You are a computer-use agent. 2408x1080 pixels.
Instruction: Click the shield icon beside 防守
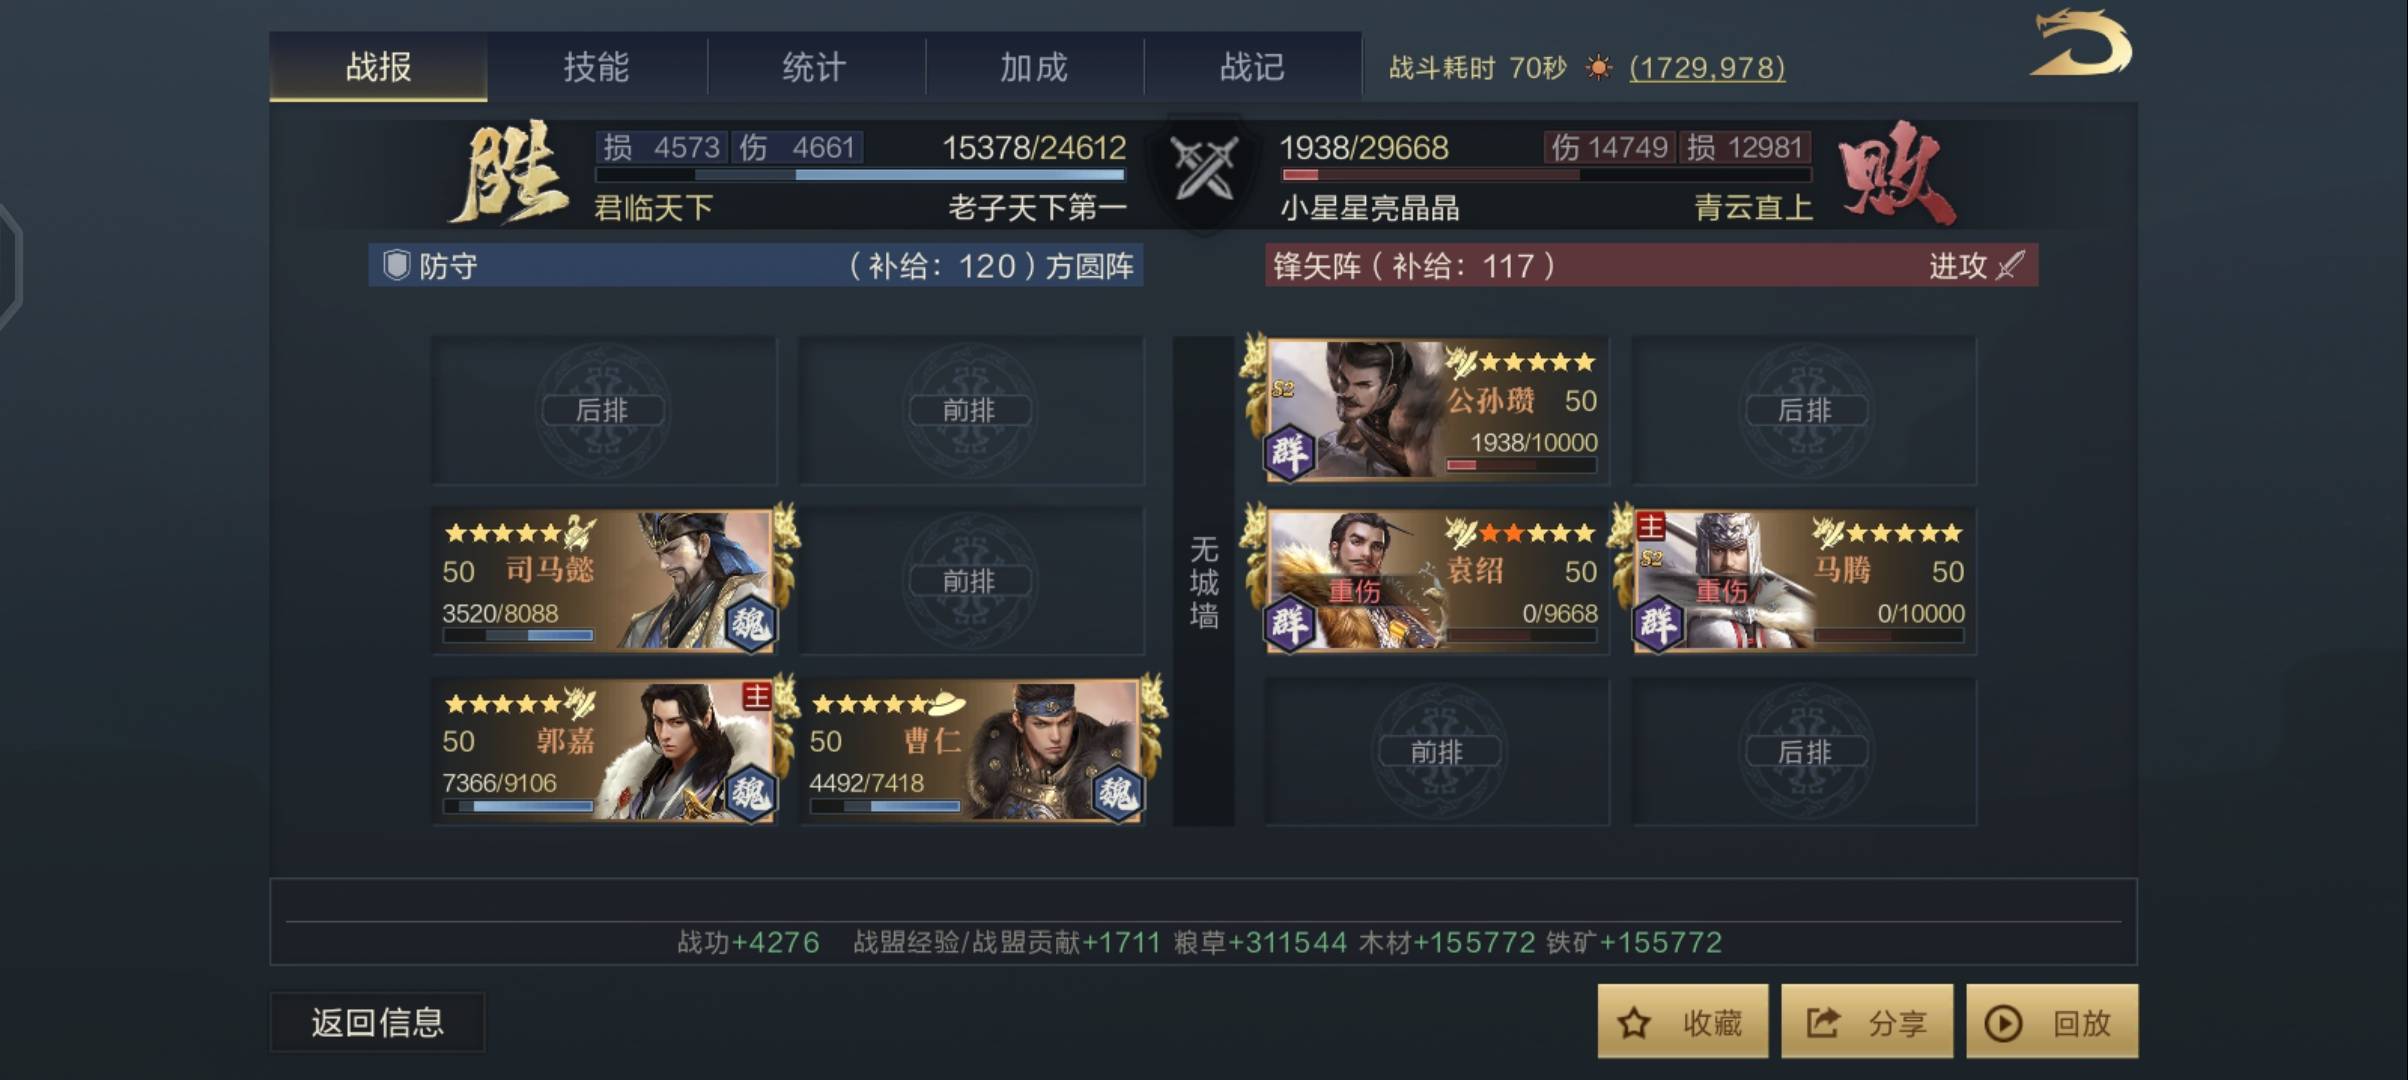point(396,265)
